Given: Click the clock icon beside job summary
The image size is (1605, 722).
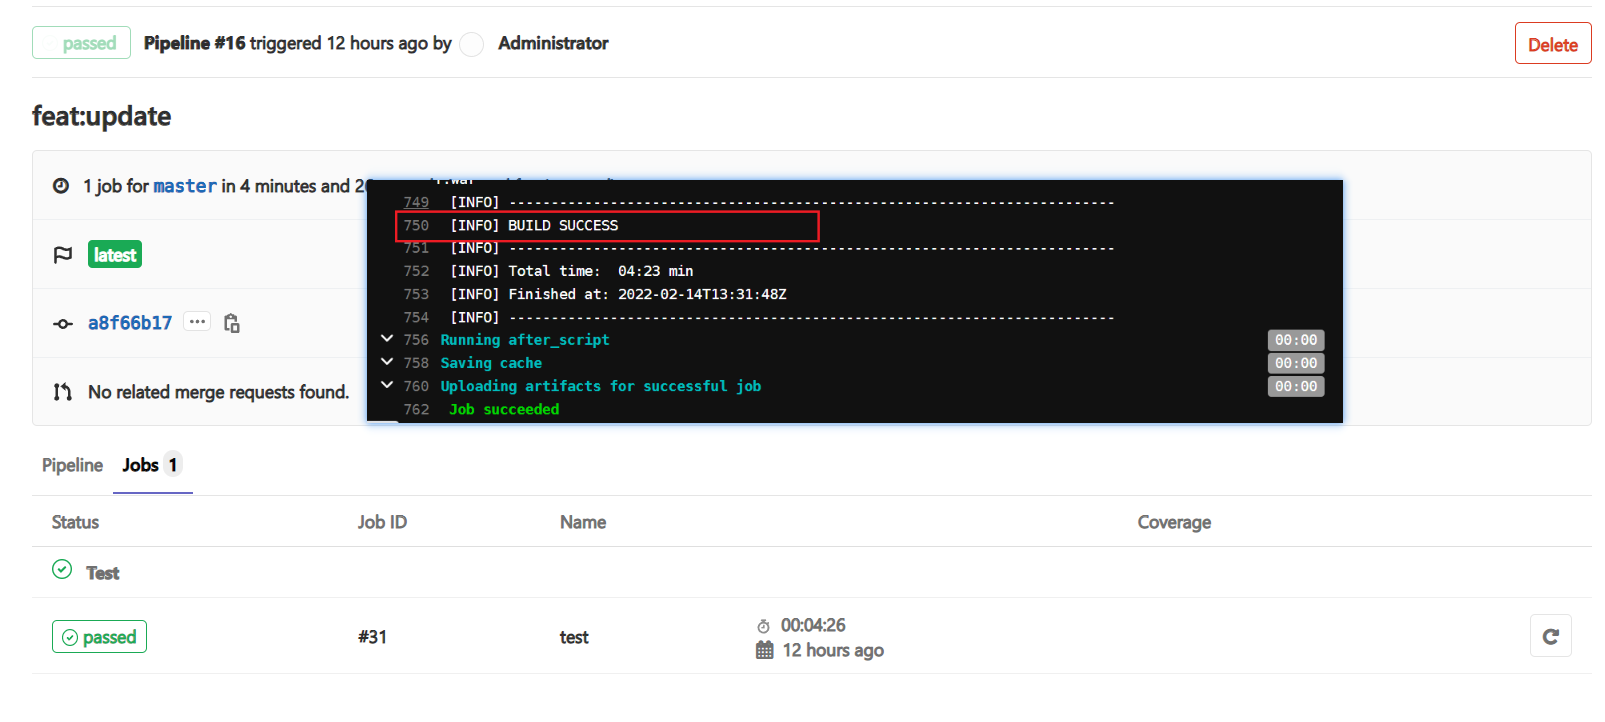Looking at the screenshot, I should point(61,186).
